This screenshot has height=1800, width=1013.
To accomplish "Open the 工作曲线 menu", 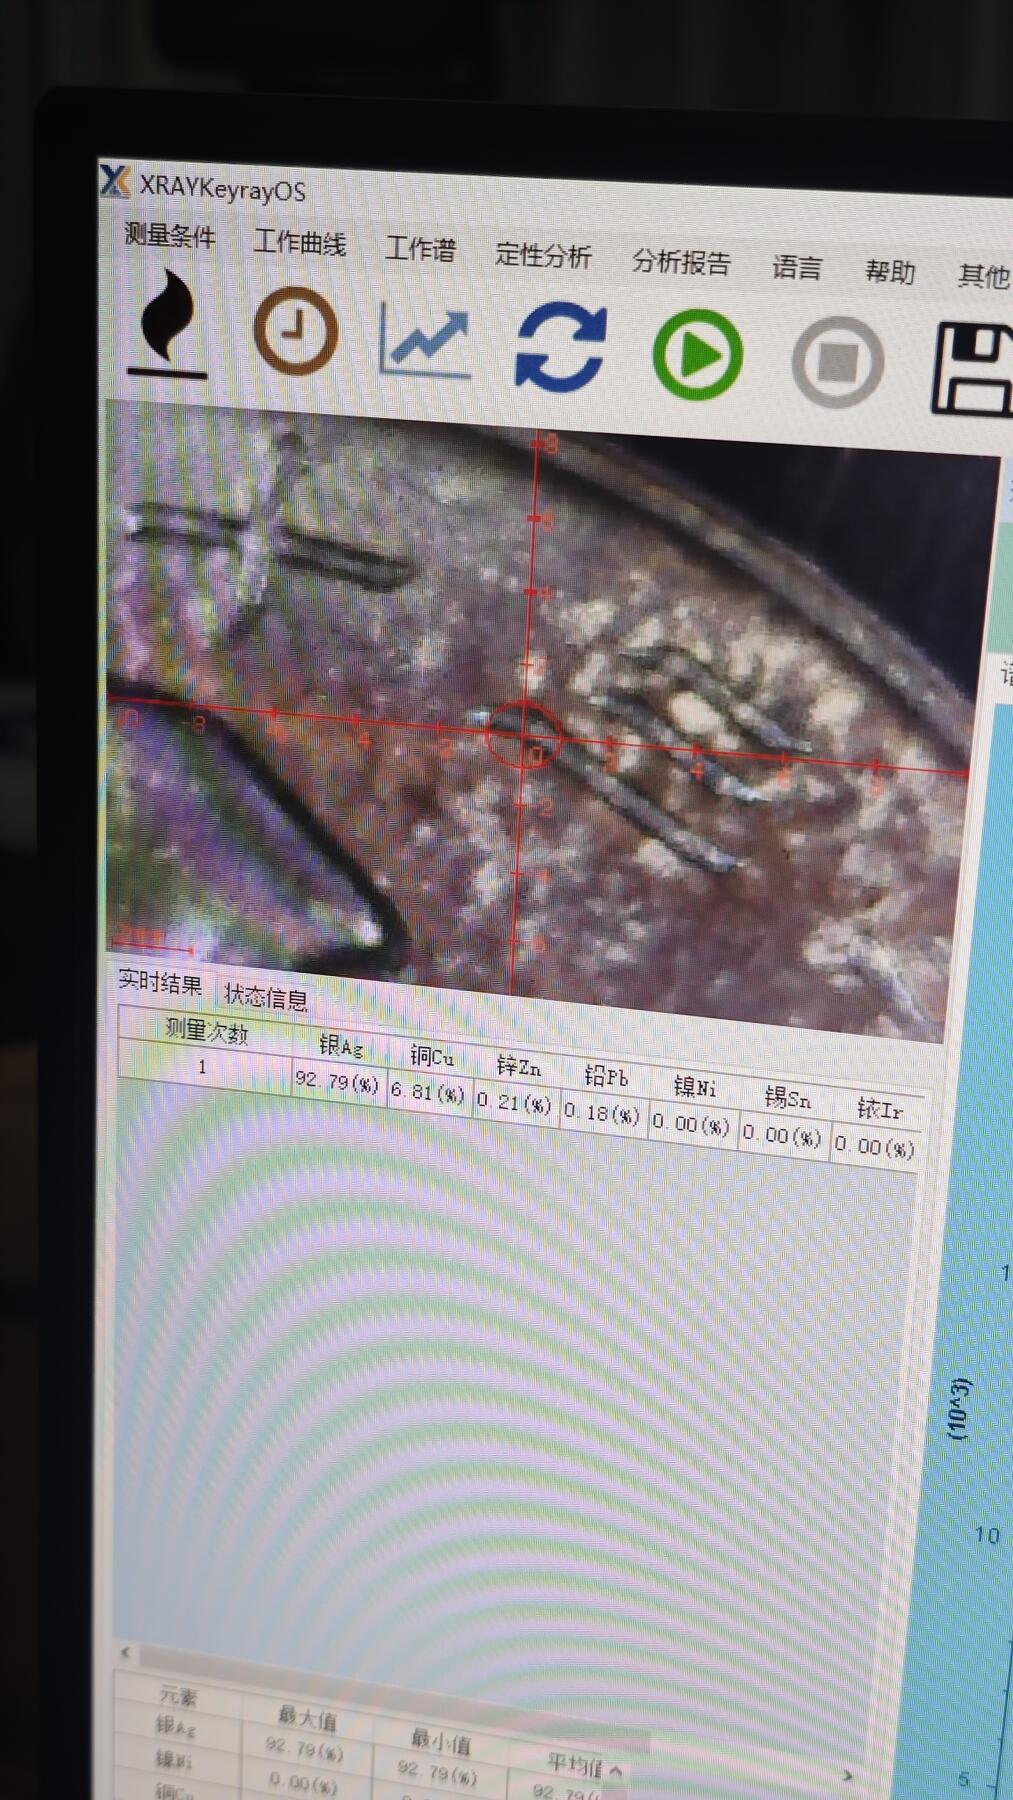I will click(299, 243).
